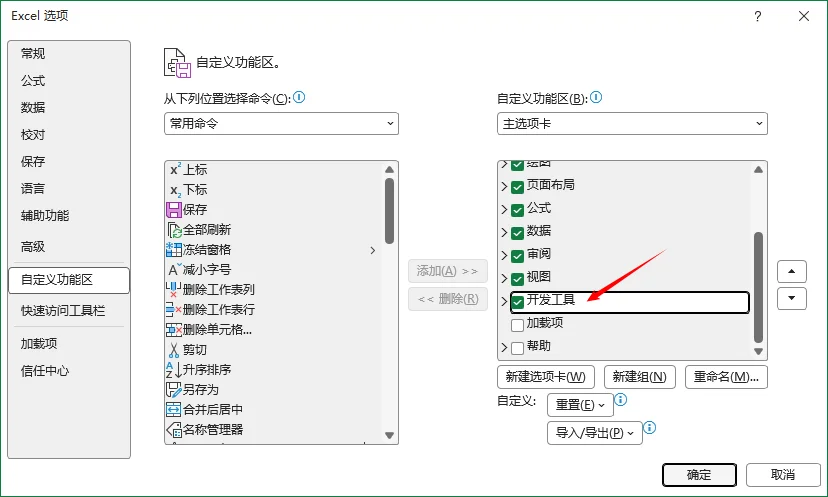Expand the 开发工具 tree node
The height and width of the screenshot is (497, 828).
click(x=504, y=302)
